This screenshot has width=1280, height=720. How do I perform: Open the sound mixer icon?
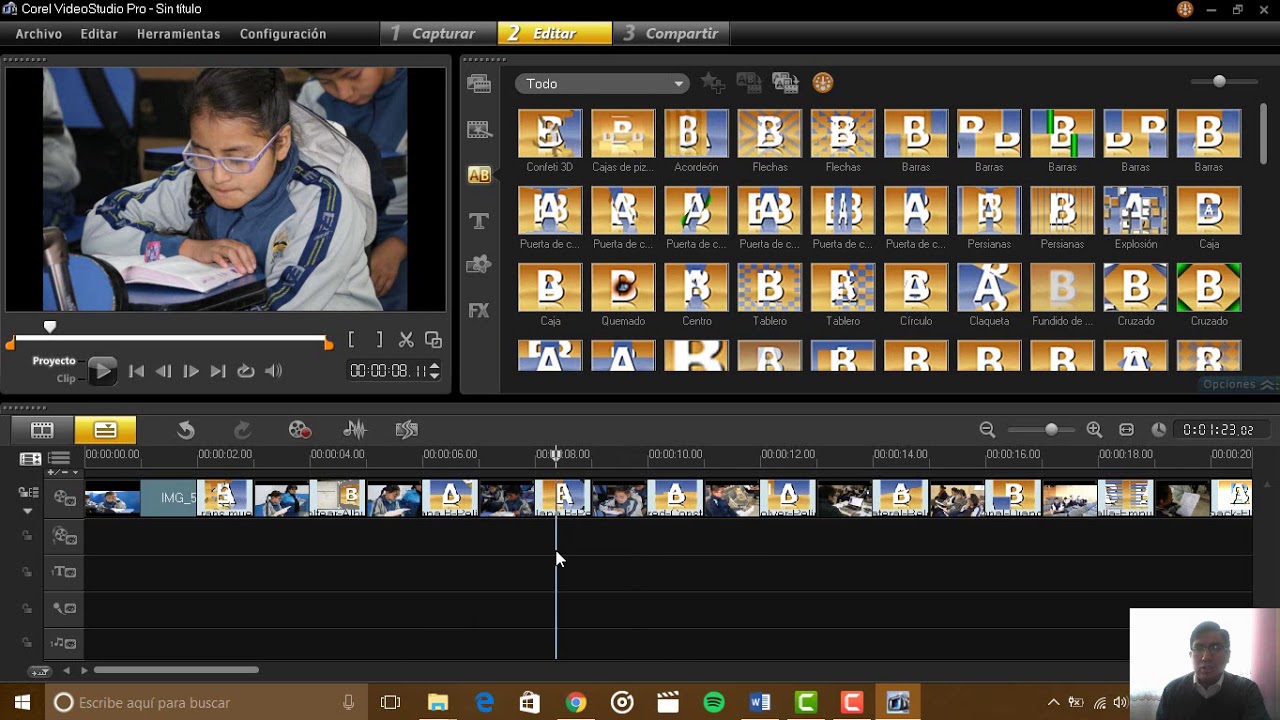354,430
